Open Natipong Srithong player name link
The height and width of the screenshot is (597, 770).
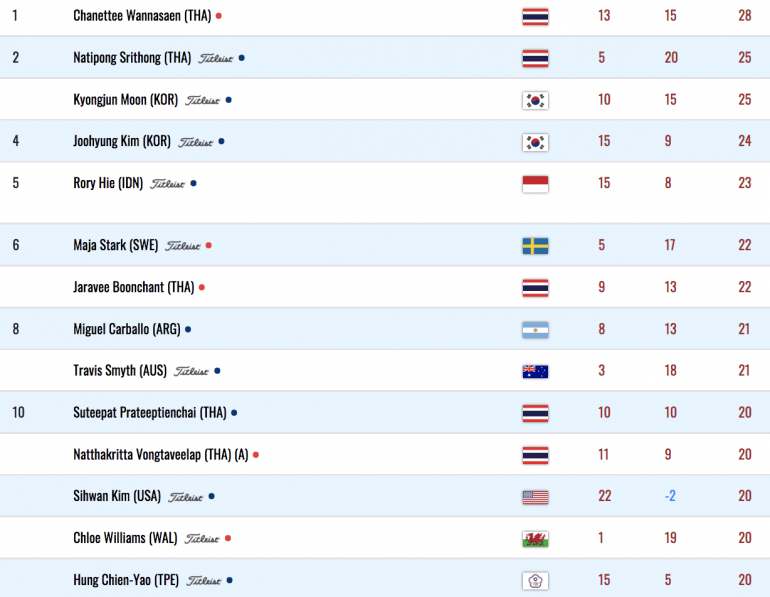pos(132,58)
